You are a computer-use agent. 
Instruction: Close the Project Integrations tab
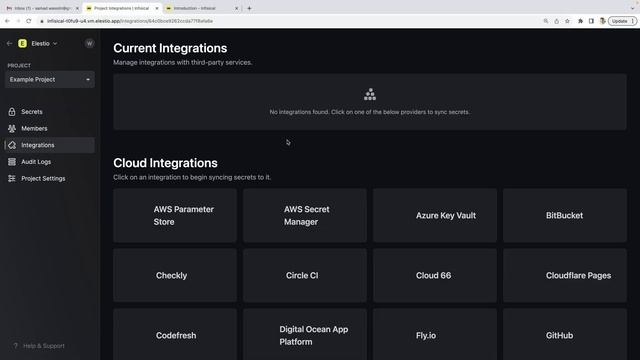[157, 8]
